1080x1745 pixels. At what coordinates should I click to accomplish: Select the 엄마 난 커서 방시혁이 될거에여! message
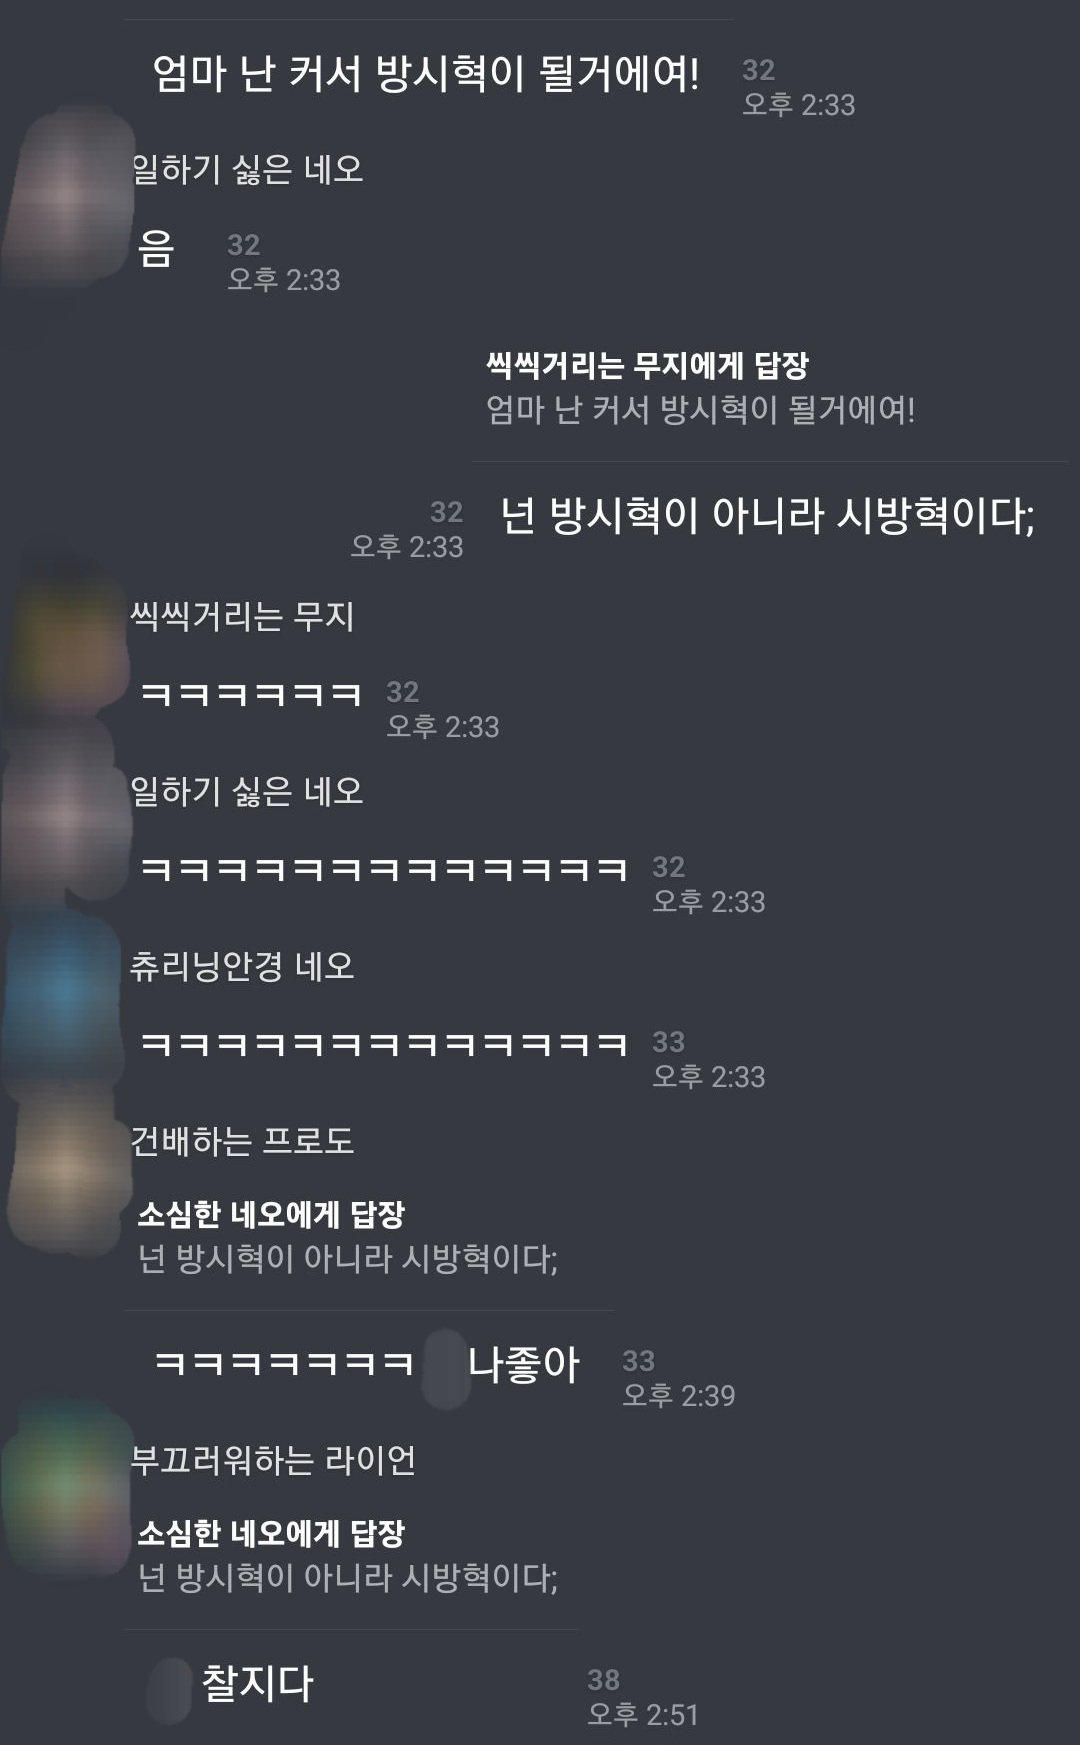[426, 74]
